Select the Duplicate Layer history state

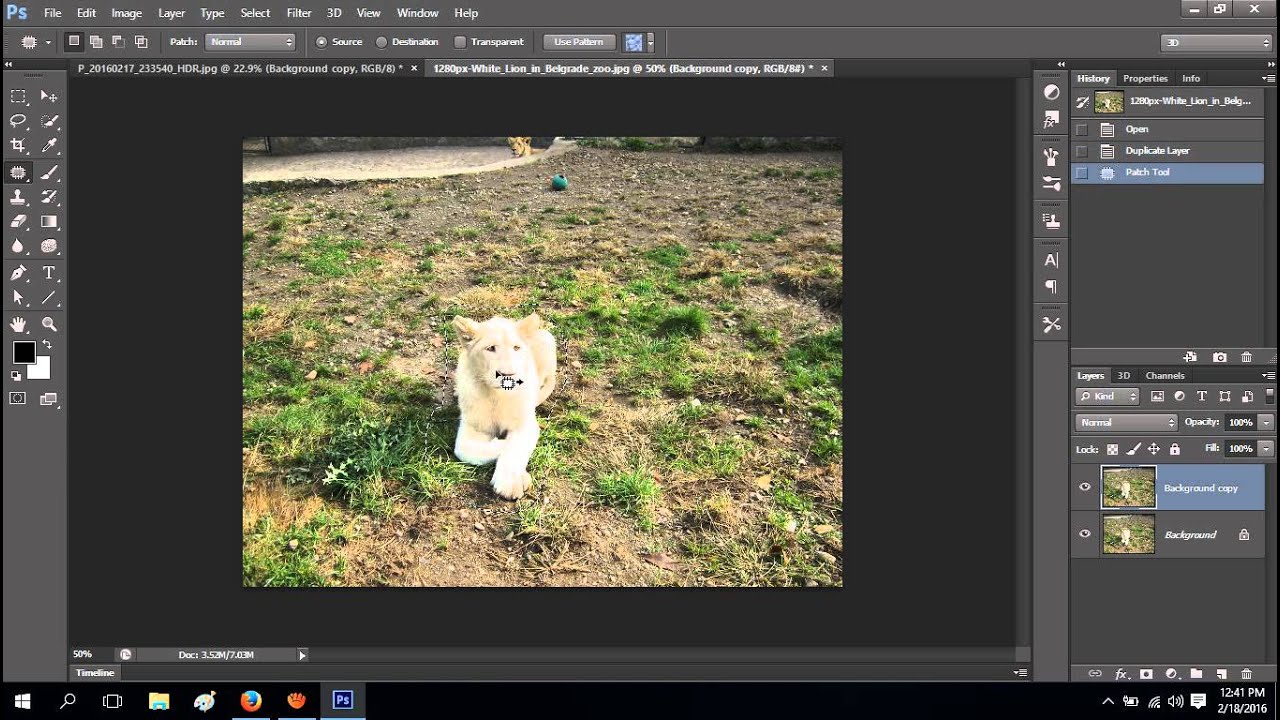pyautogui.click(x=1167, y=151)
